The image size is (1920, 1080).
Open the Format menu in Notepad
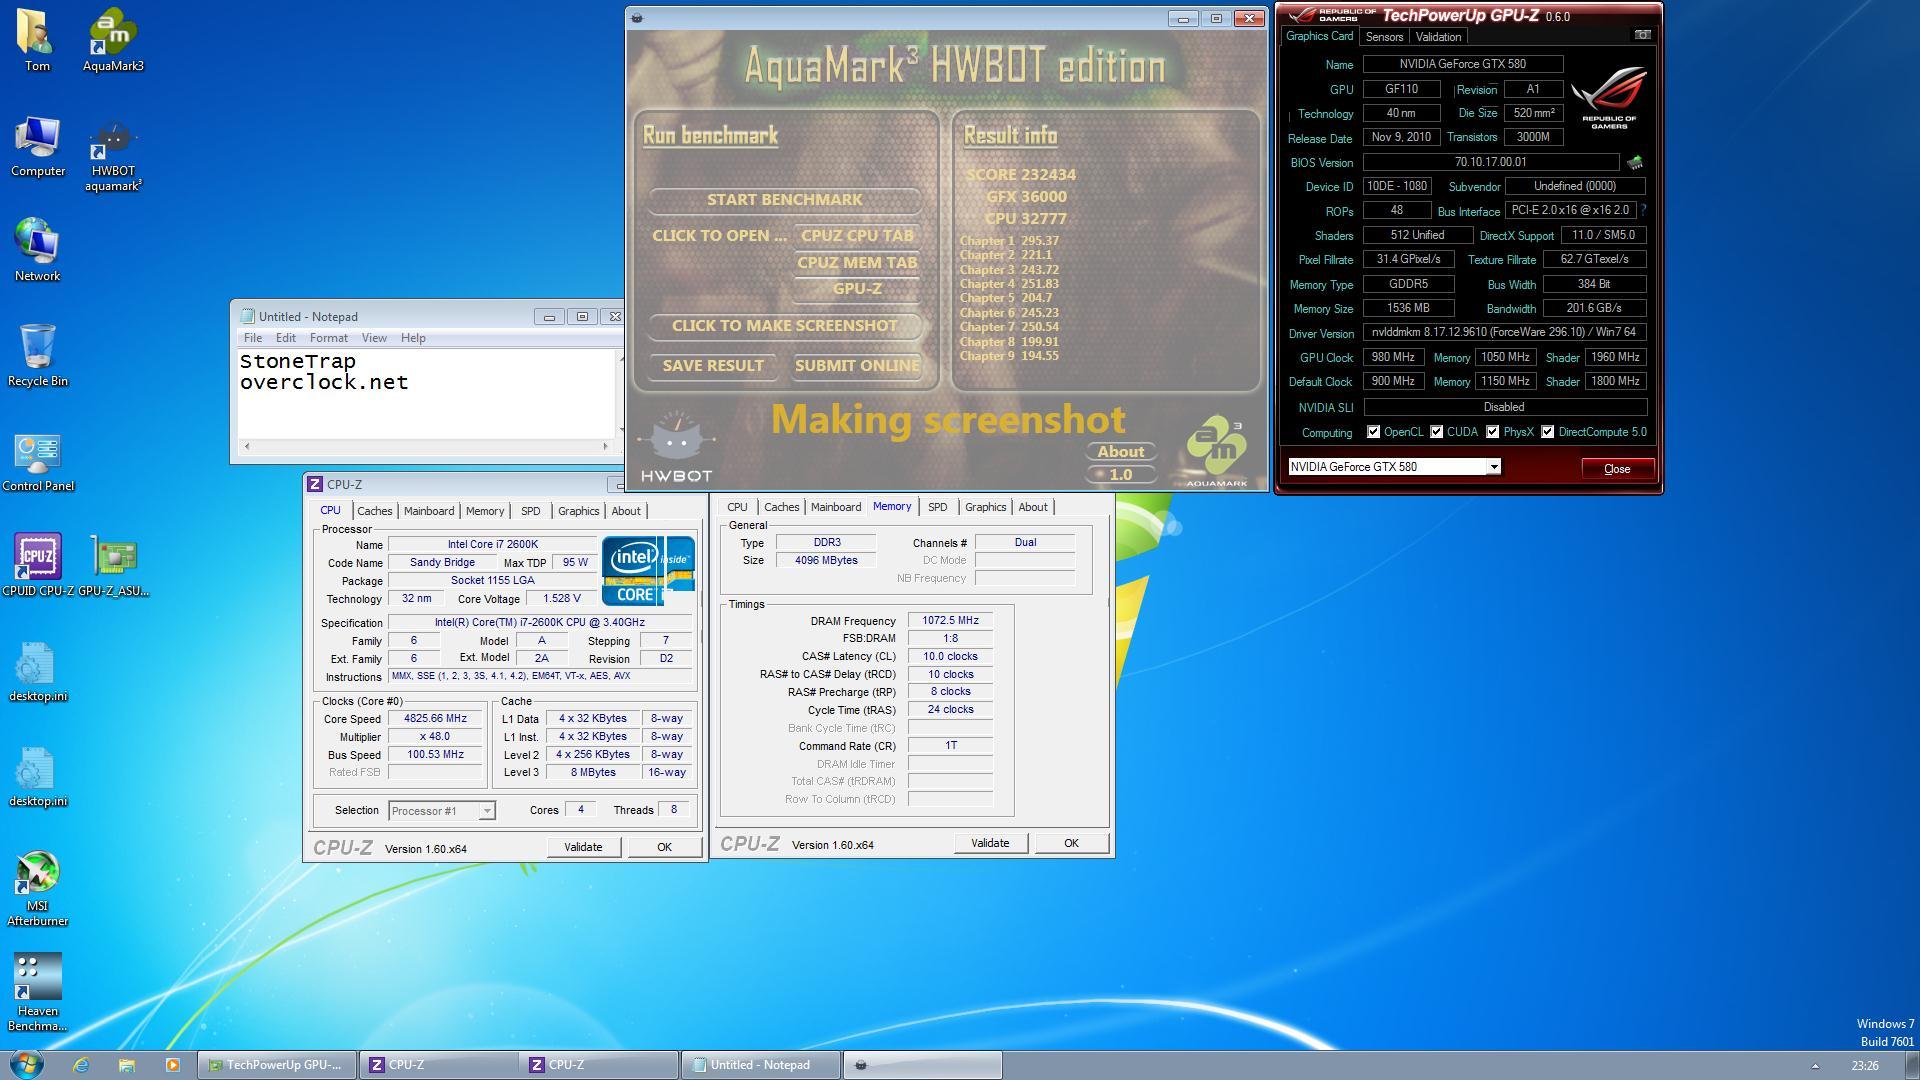click(328, 338)
